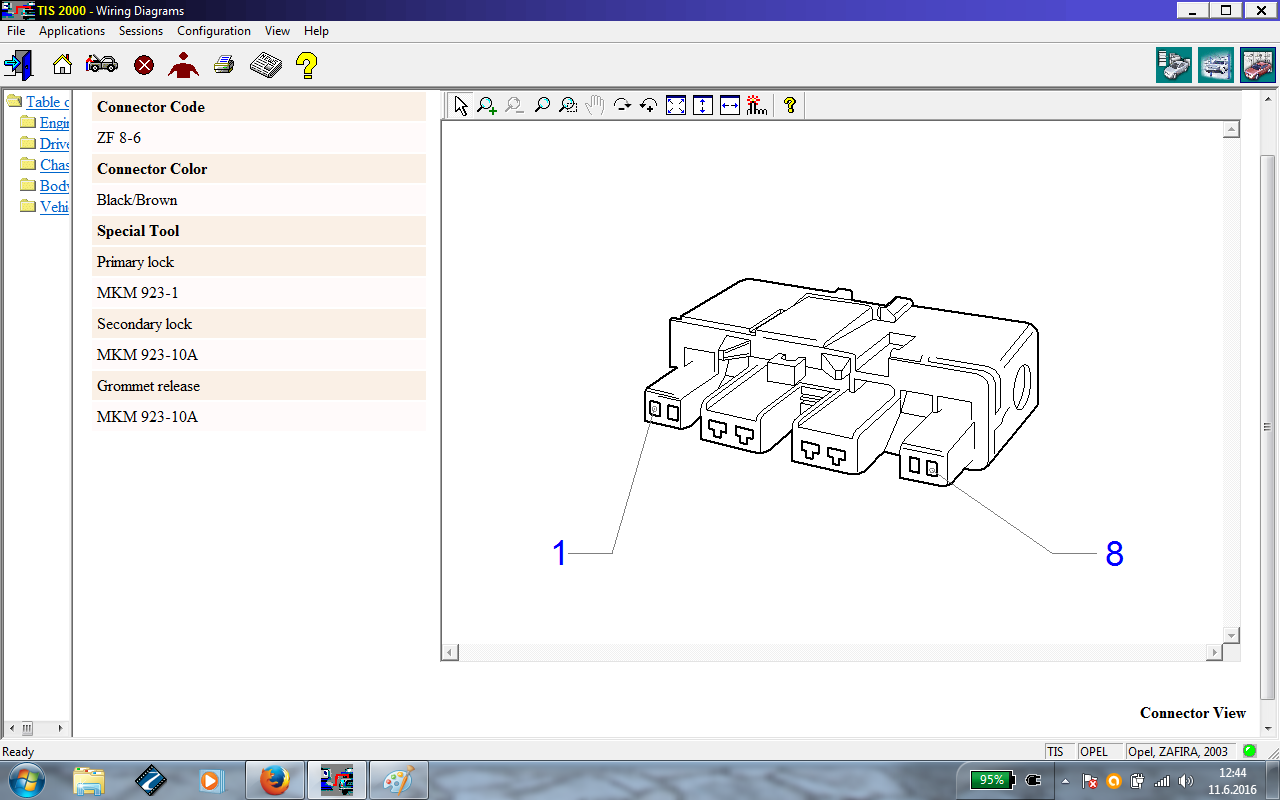
Task: Select the arrow pointer tool
Action: point(460,105)
